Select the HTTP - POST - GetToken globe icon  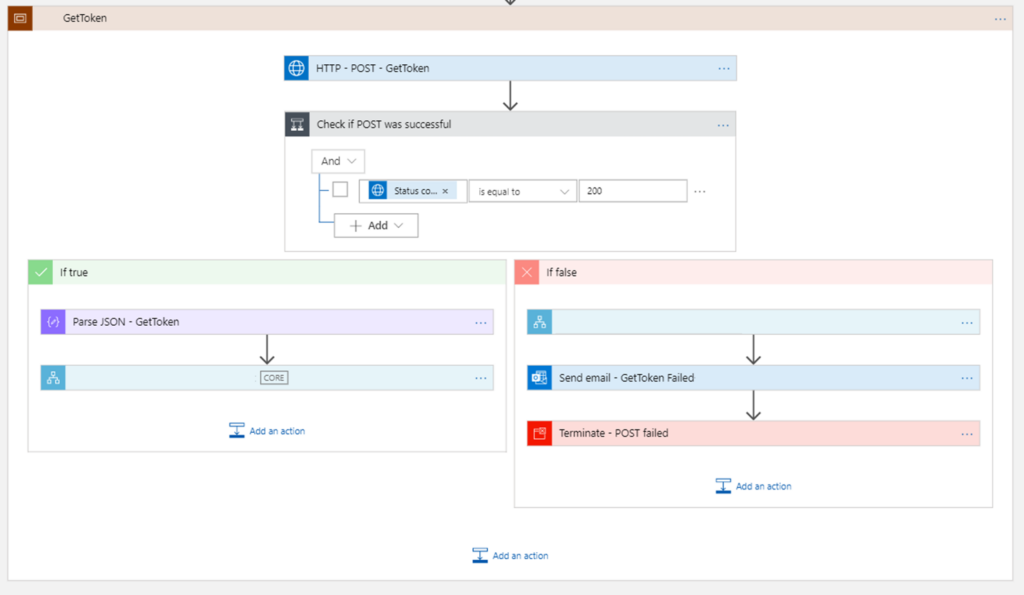click(x=294, y=68)
